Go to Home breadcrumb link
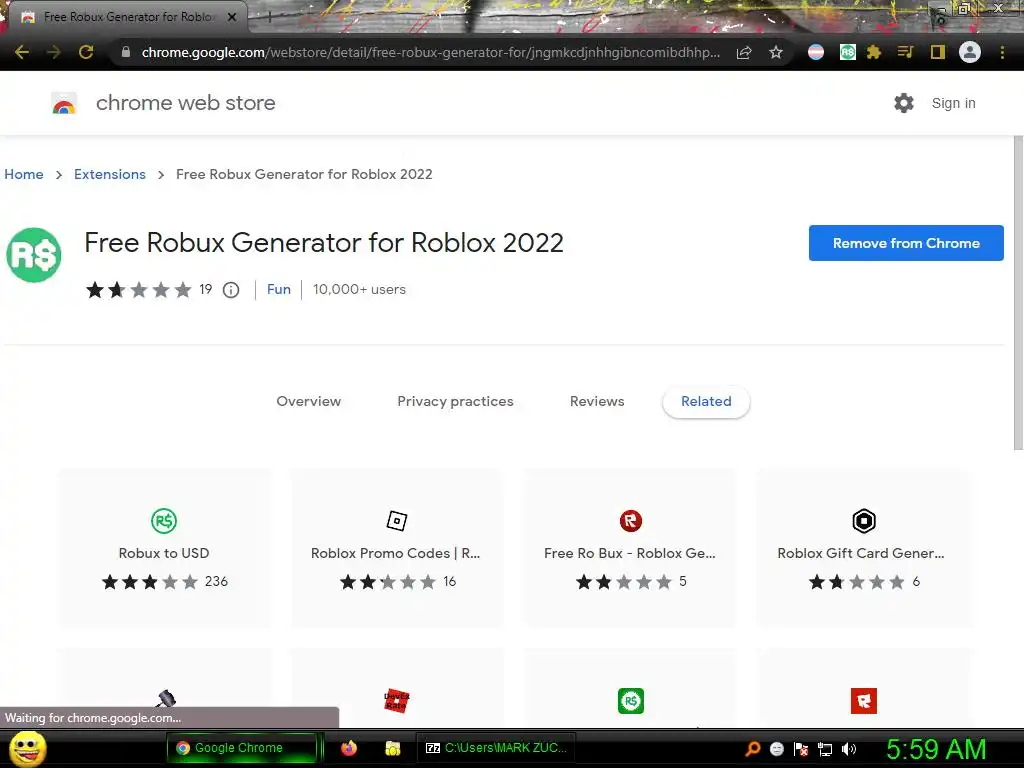Viewport: 1024px width, 768px height. (x=24, y=174)
